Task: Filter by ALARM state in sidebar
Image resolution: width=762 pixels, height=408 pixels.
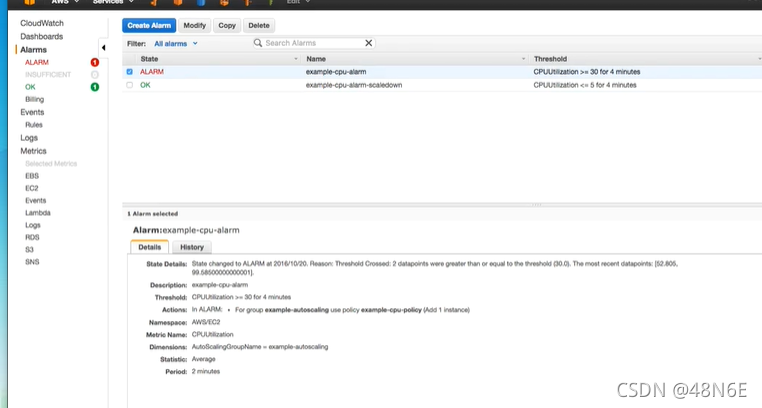Action: pos(37,62)
